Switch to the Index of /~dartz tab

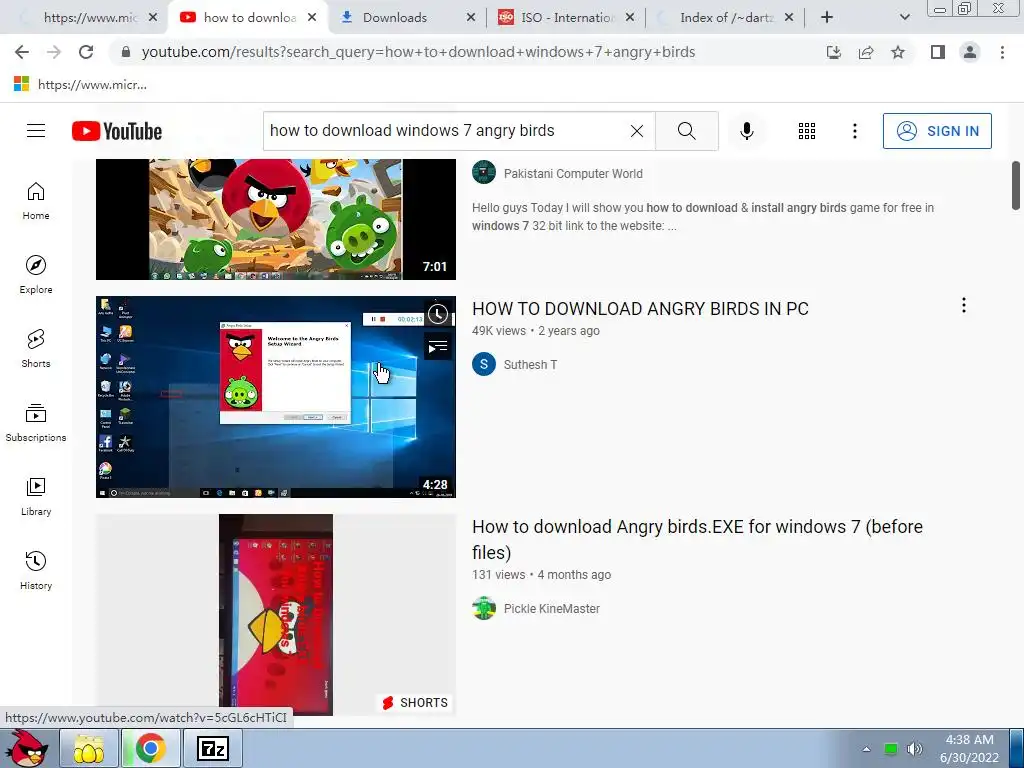726,18
